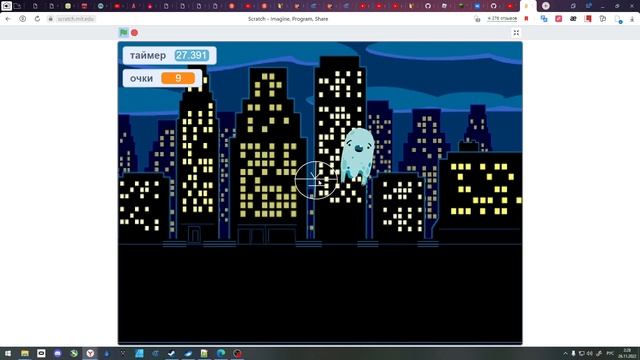The image size is (640, 360).
Task: Switch to the active Scratch tab
Action: [x=527, y=6]
